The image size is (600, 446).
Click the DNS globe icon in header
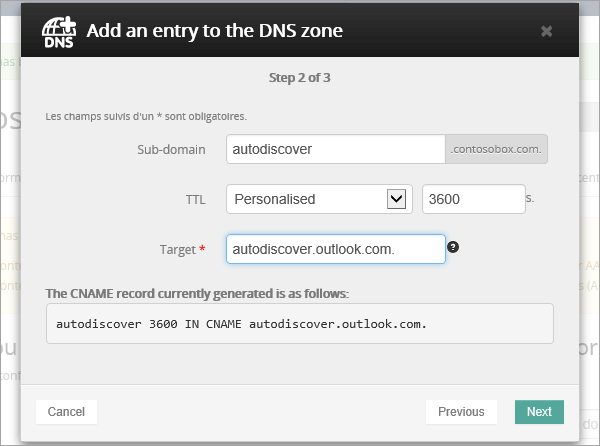(58, 31)
